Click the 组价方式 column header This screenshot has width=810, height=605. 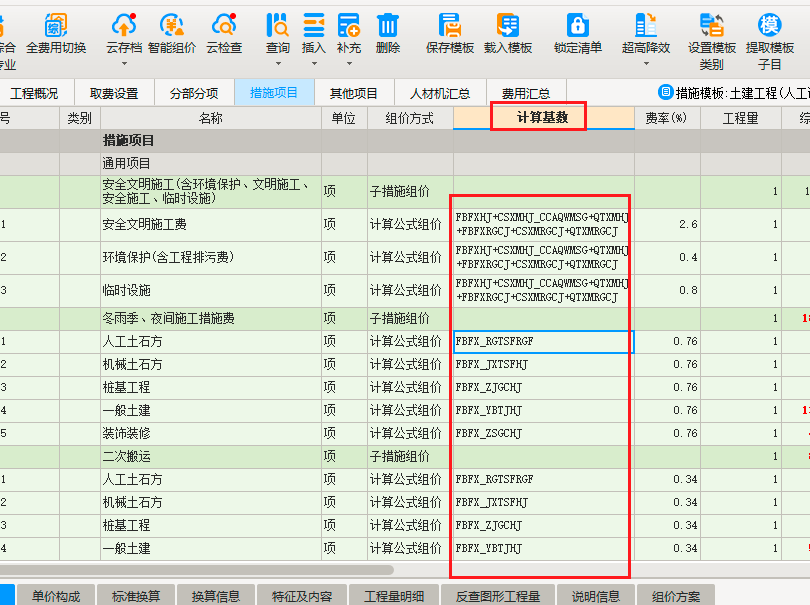coord(410,118)
